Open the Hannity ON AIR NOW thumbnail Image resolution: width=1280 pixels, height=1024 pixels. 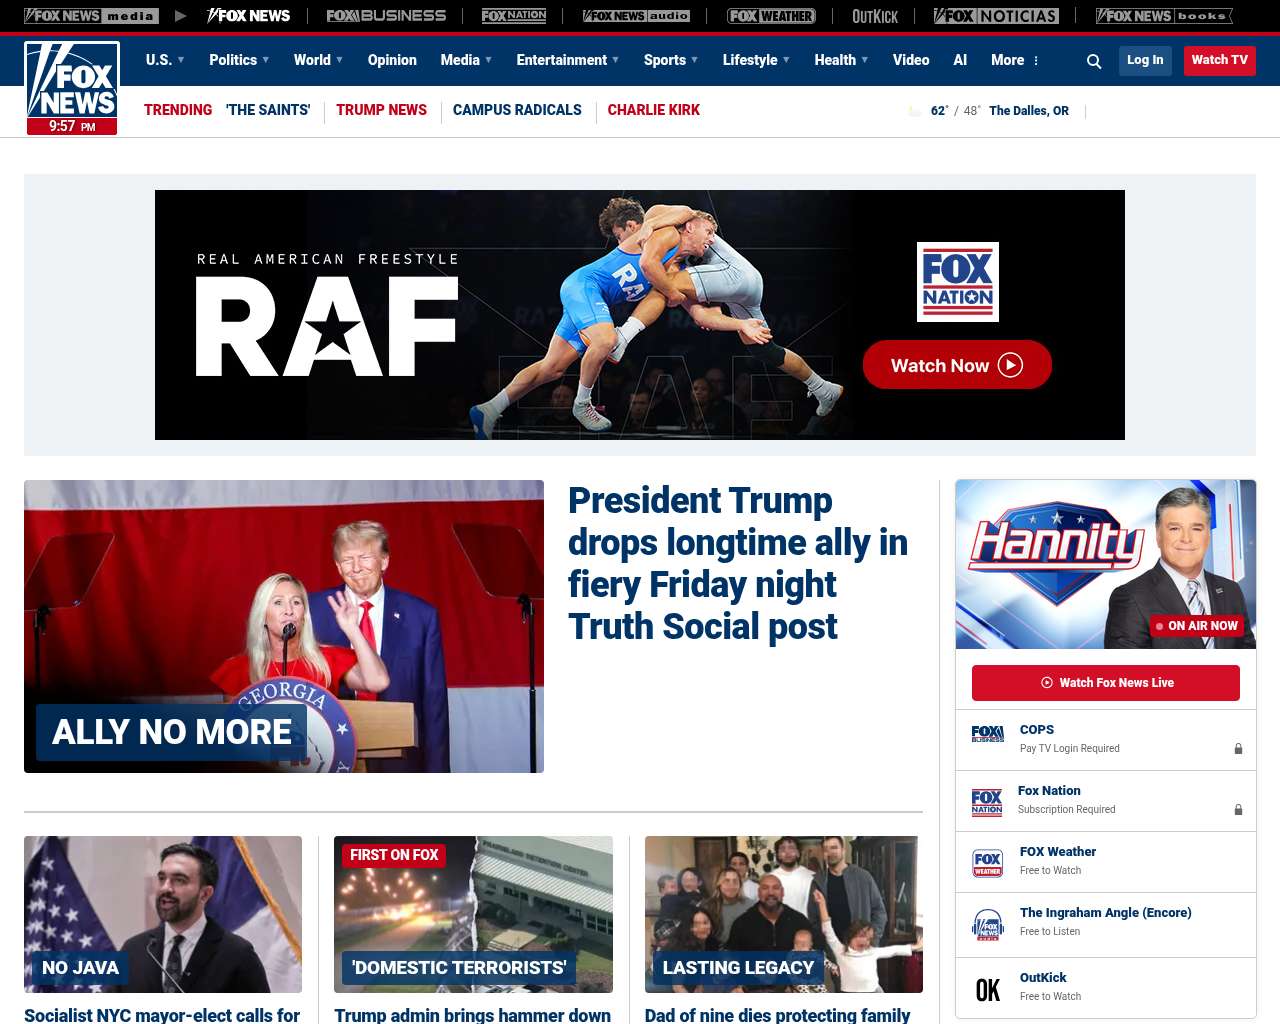(x=1106, y=564)
